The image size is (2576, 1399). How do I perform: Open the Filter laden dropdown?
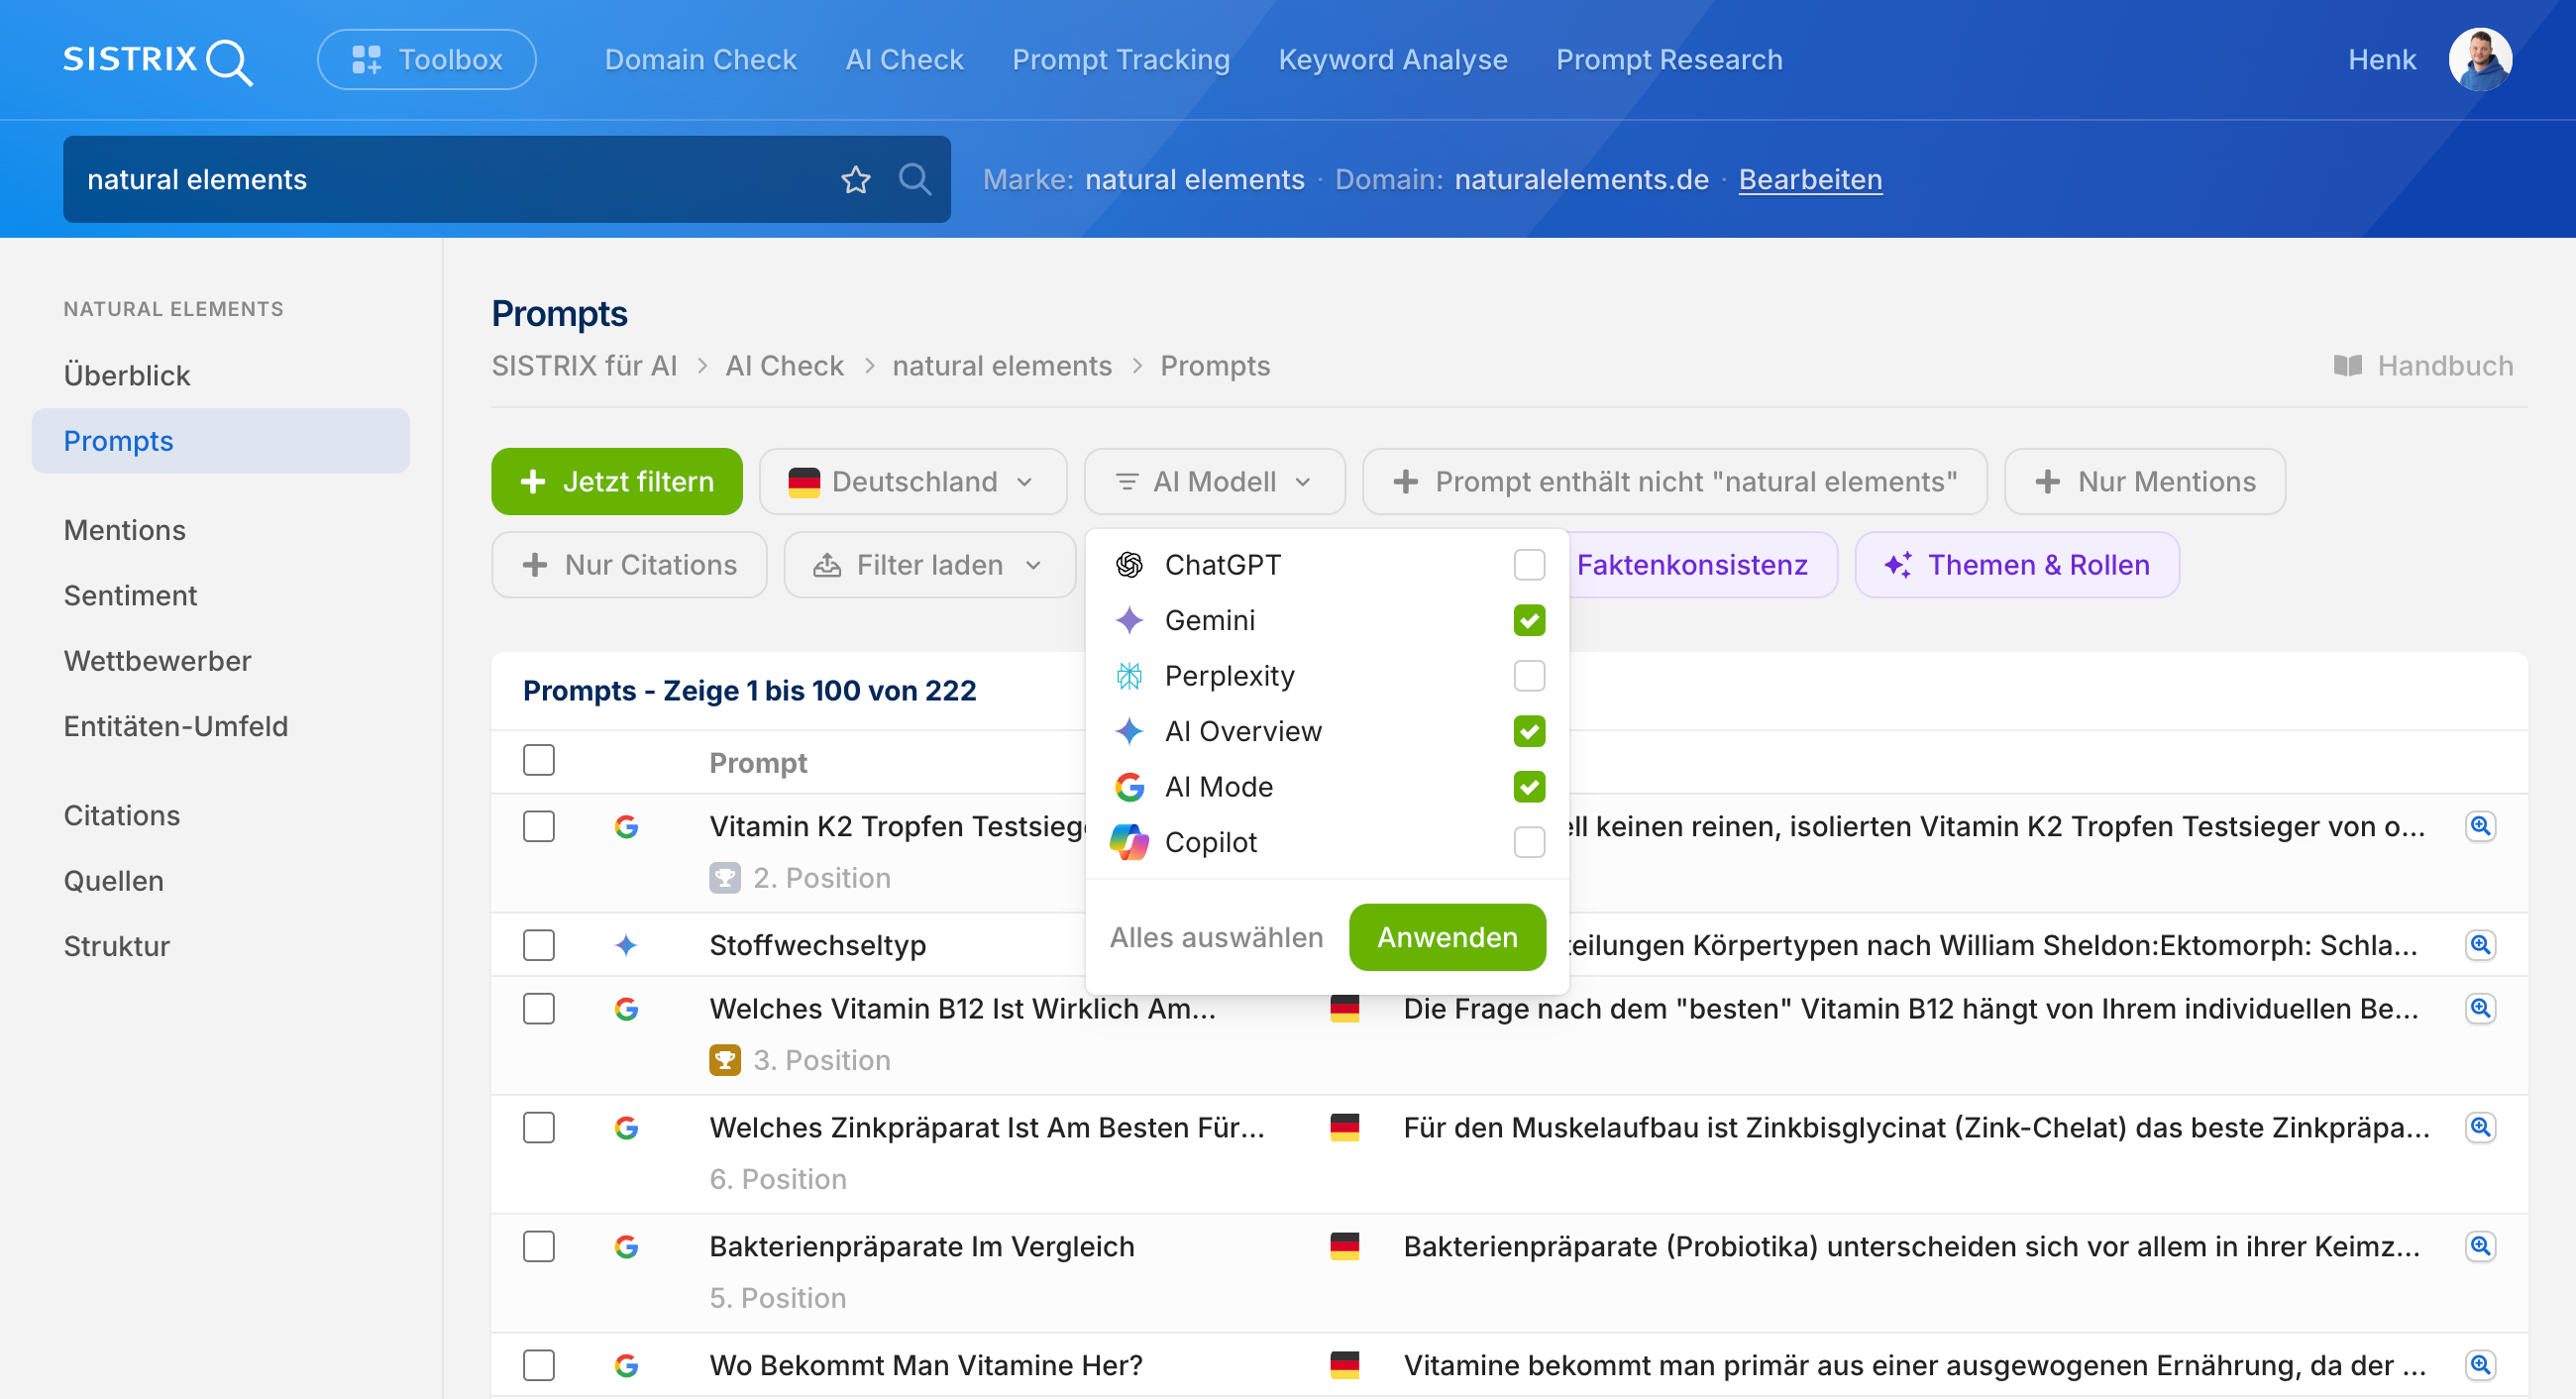point(929,565)
